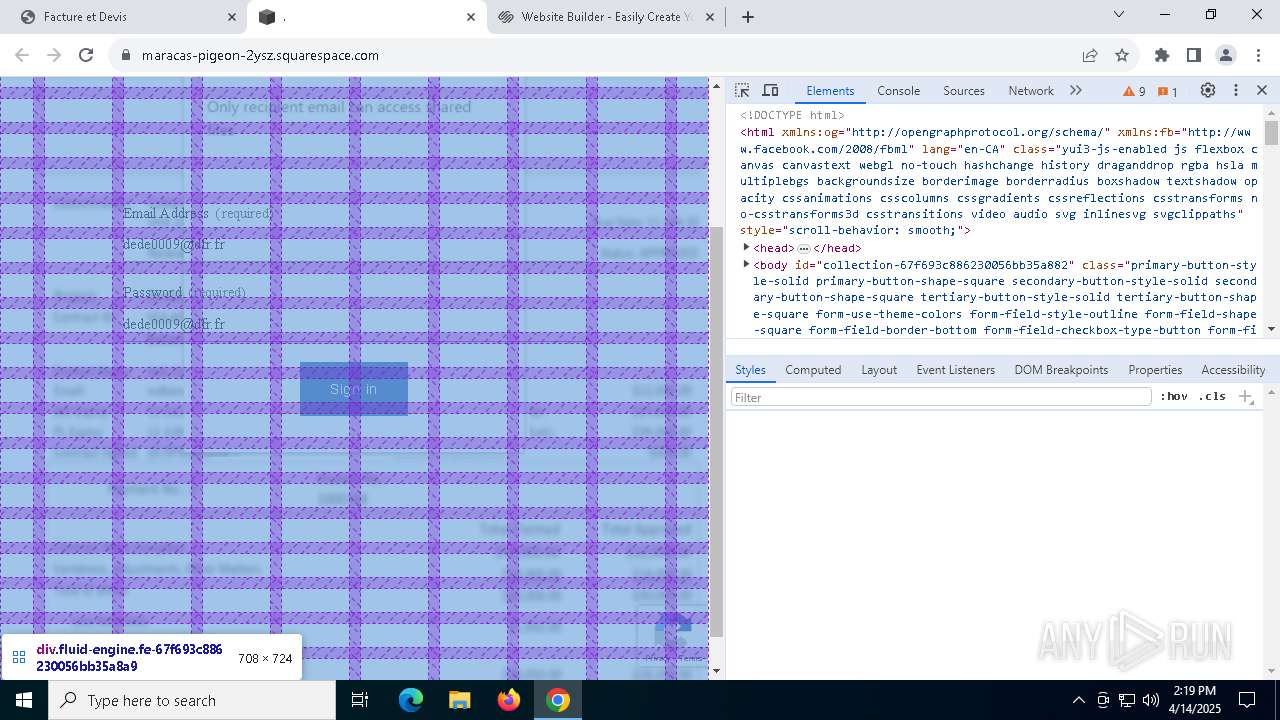The height and width of the screenshot is (720, 1280).
Task: Close the Facture et Devis tab
Action: pyautogui.click(x=231, y=17)
